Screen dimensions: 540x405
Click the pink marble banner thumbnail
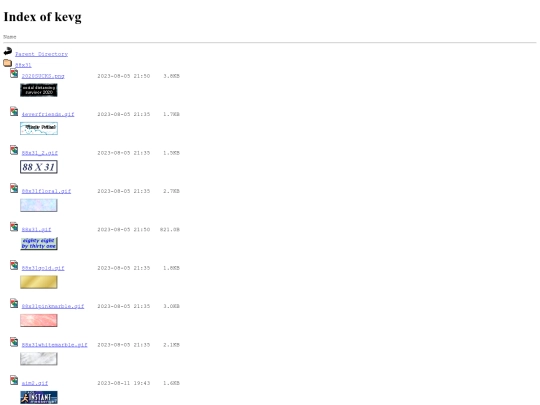[x=39, y=320]
